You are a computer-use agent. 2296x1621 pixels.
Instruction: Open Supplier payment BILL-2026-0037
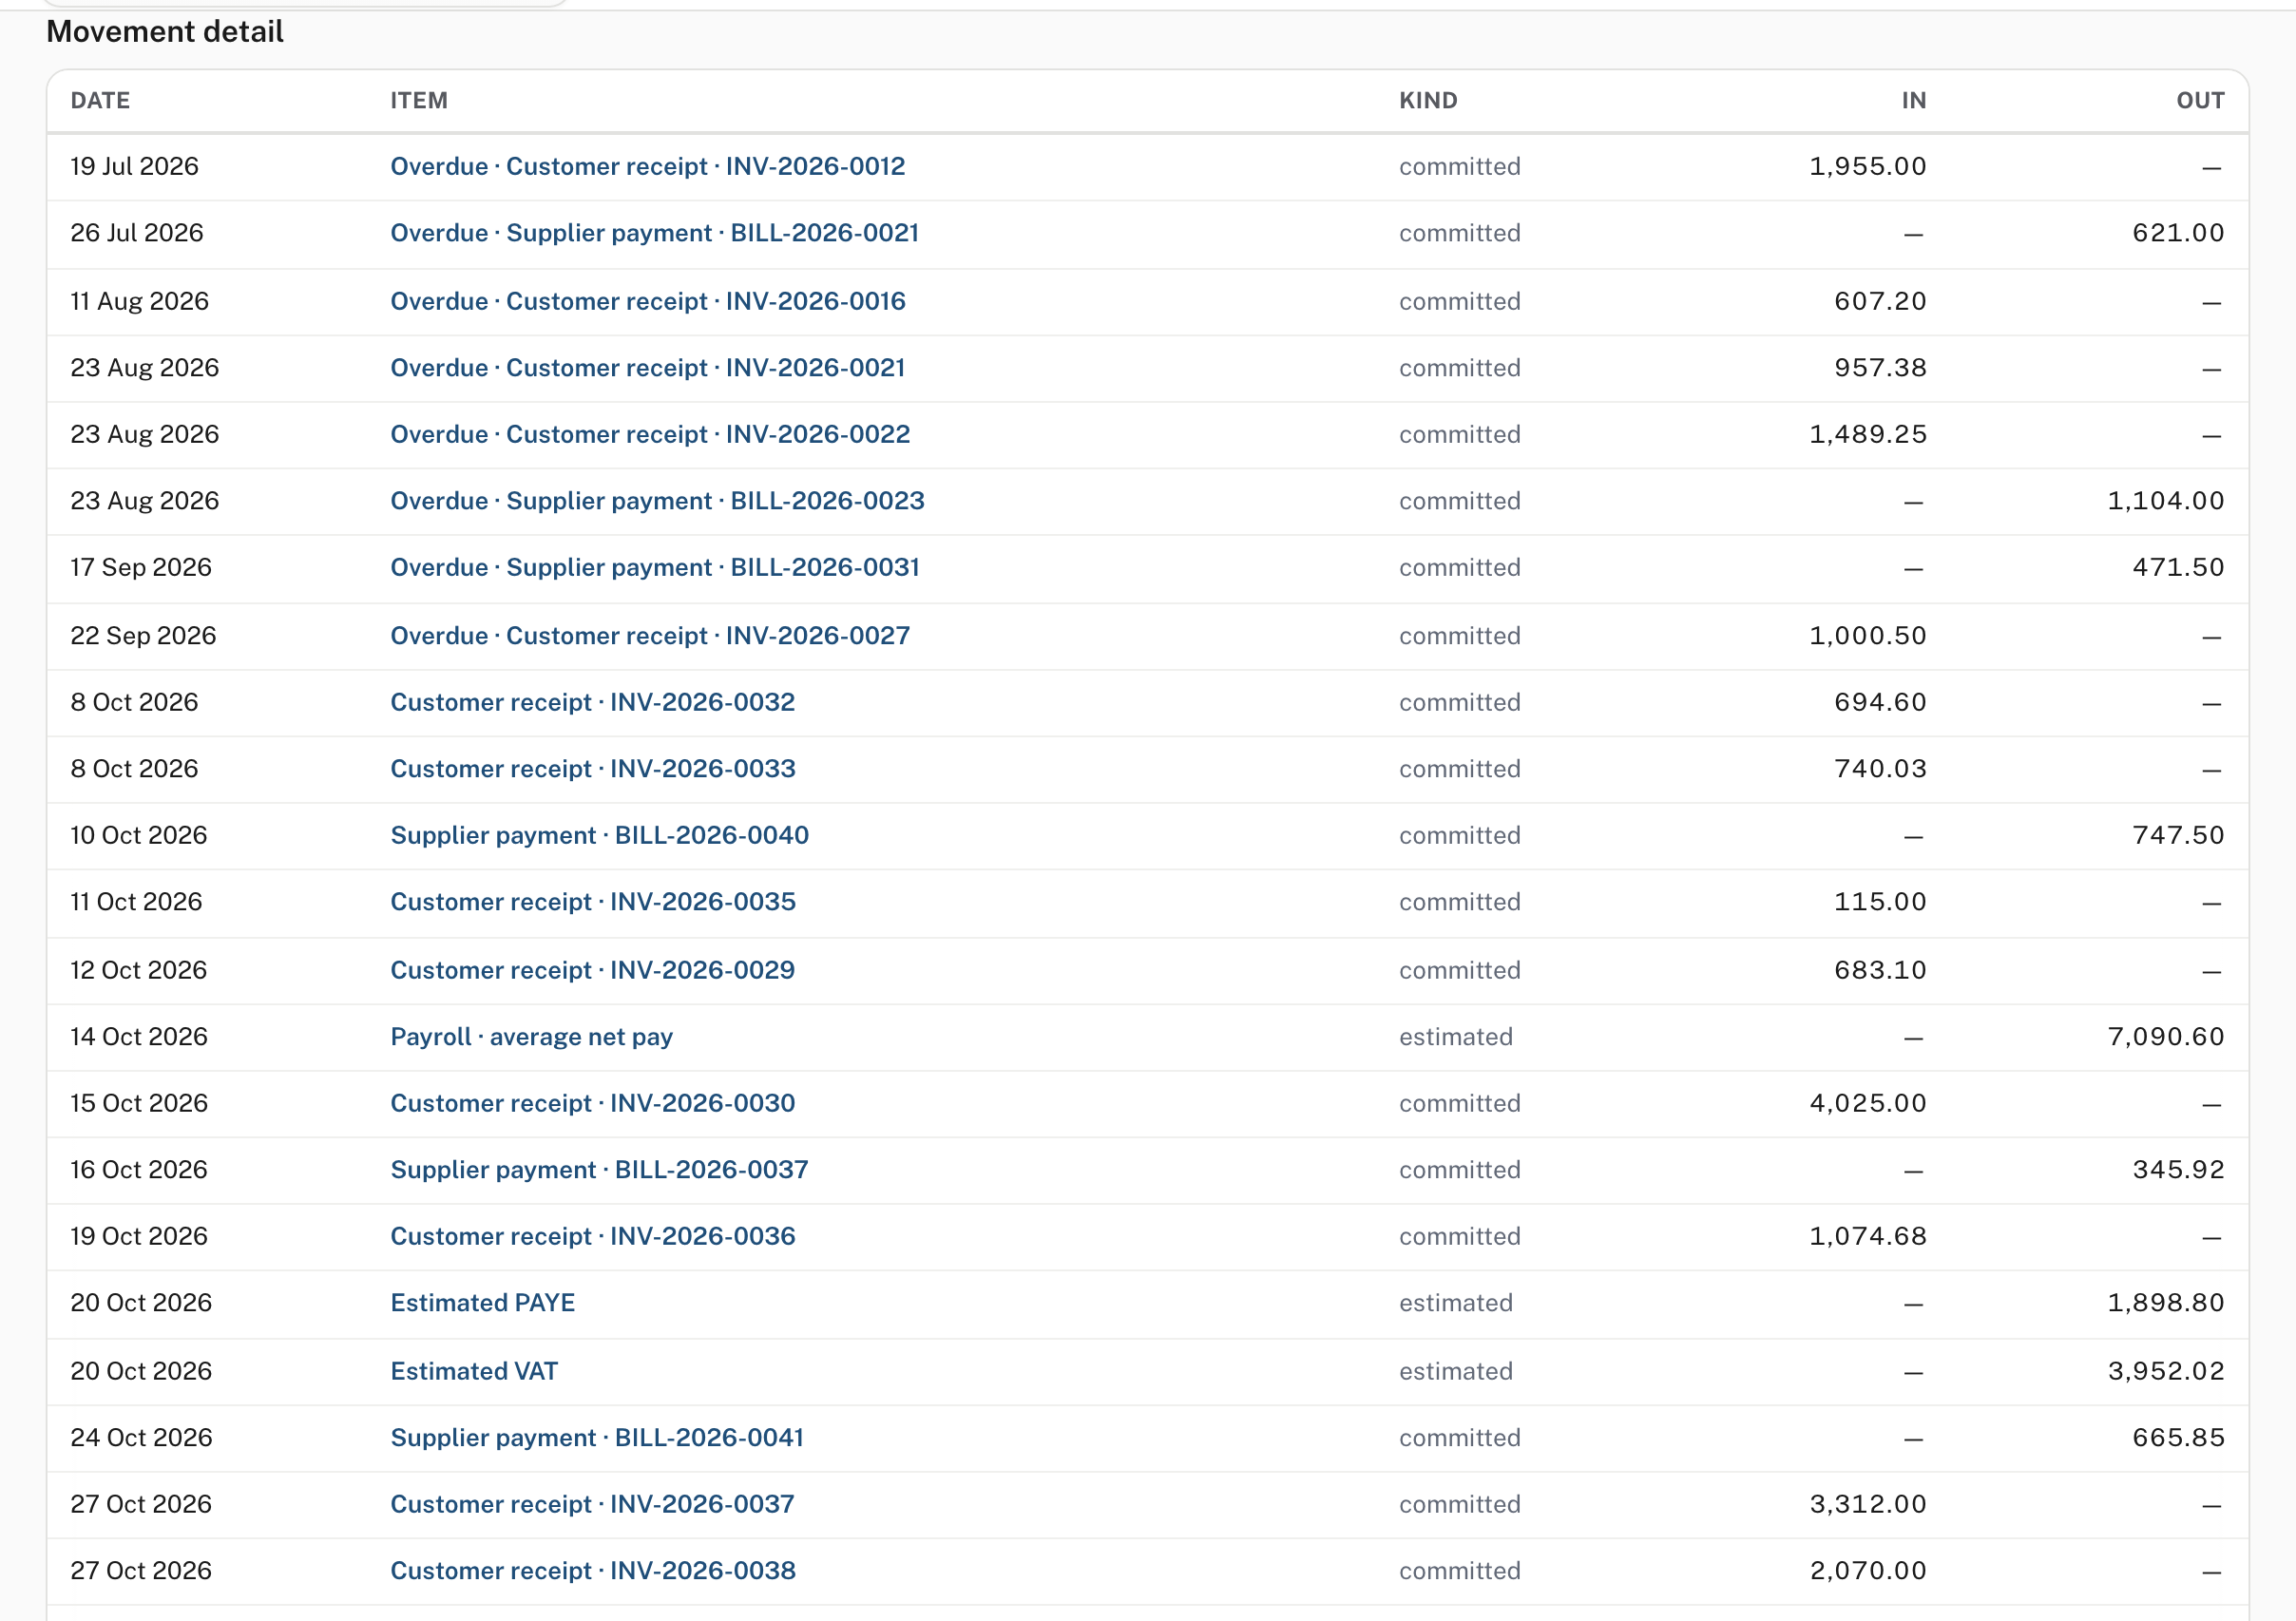click(599, 1170)
